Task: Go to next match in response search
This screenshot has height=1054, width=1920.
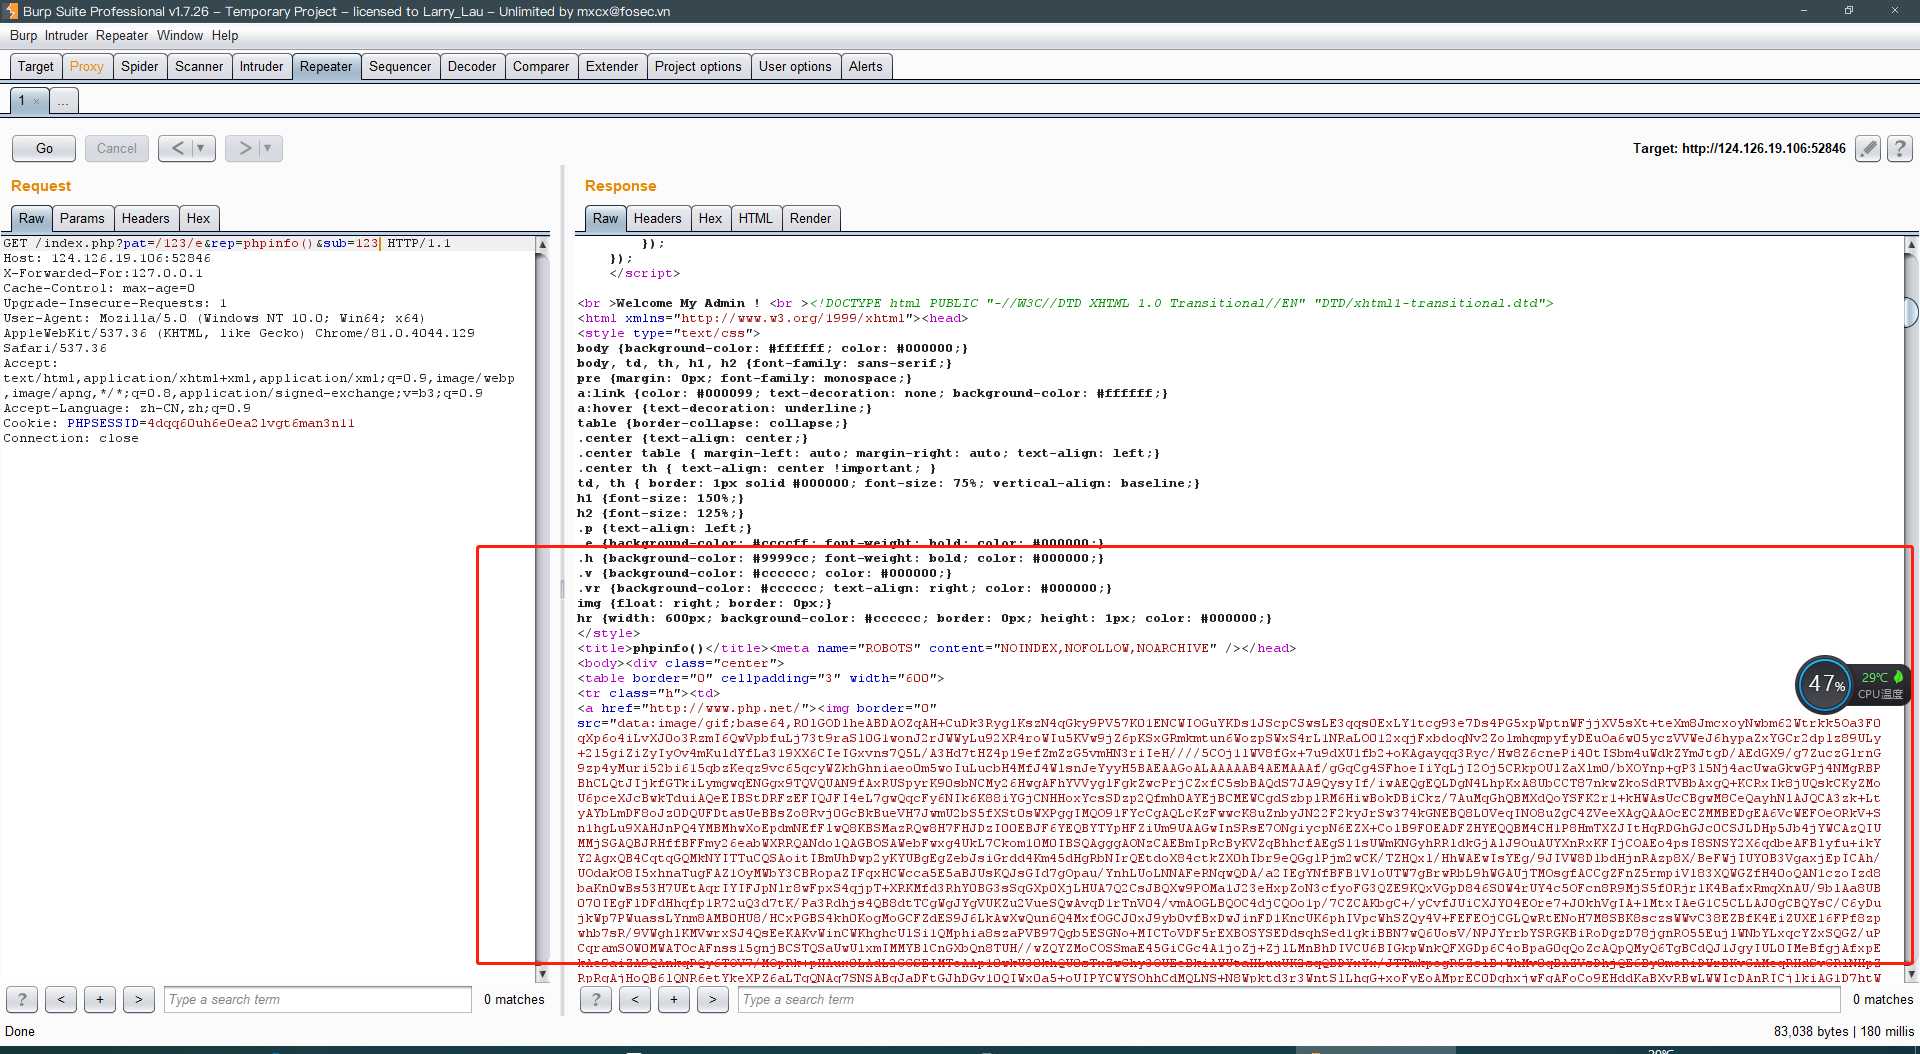Action: coord(713,999)
